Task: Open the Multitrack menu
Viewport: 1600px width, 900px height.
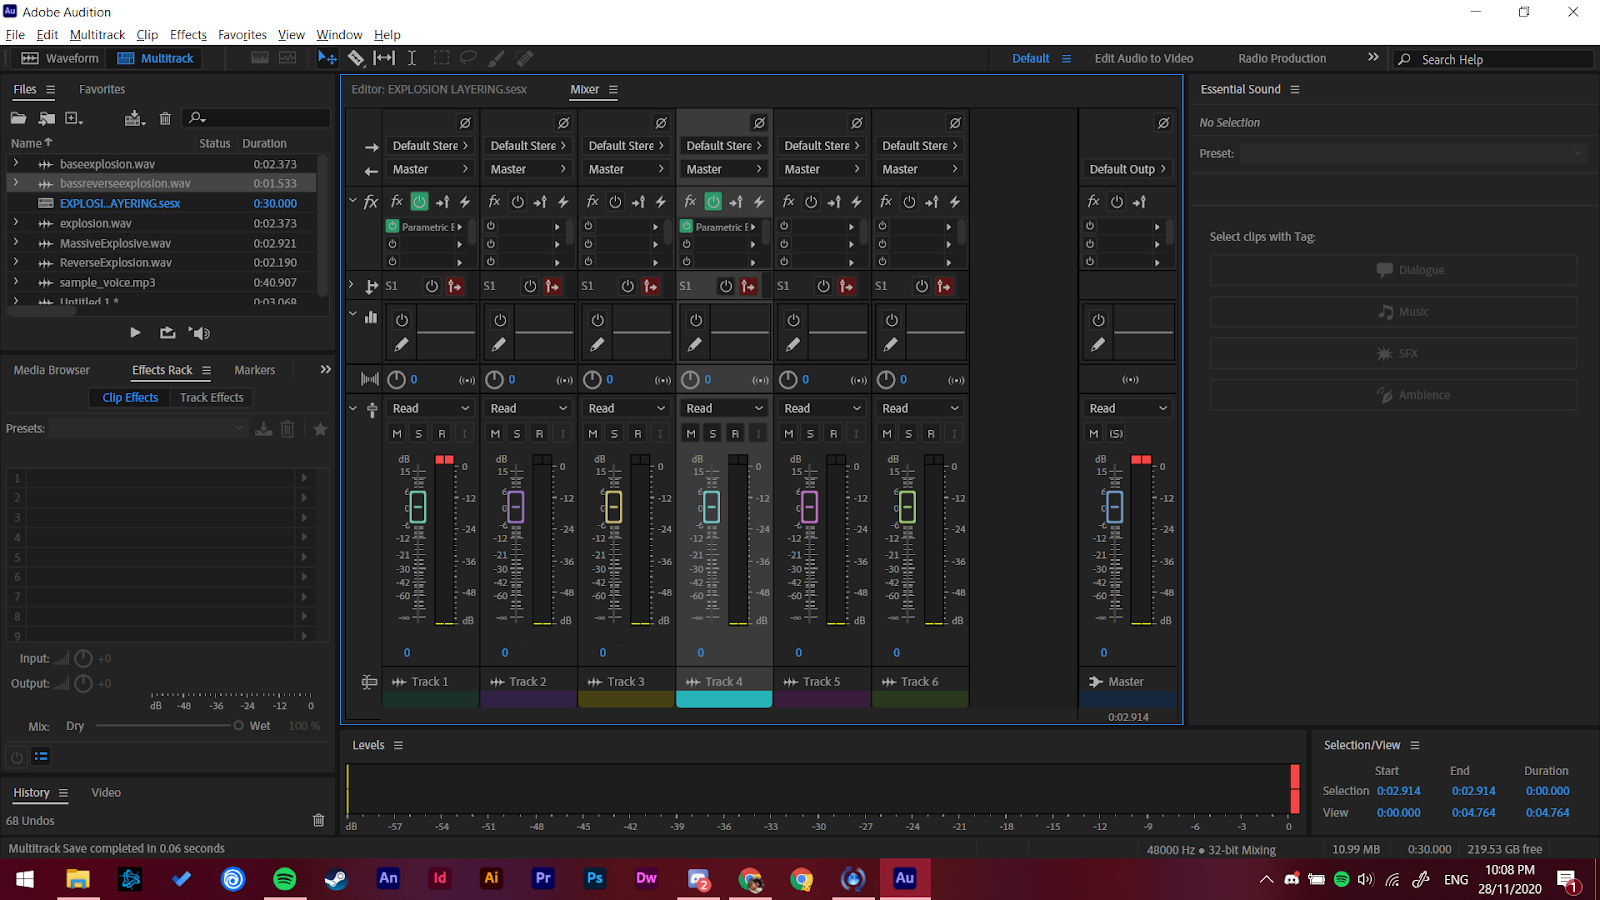Action: coord(98,34)
